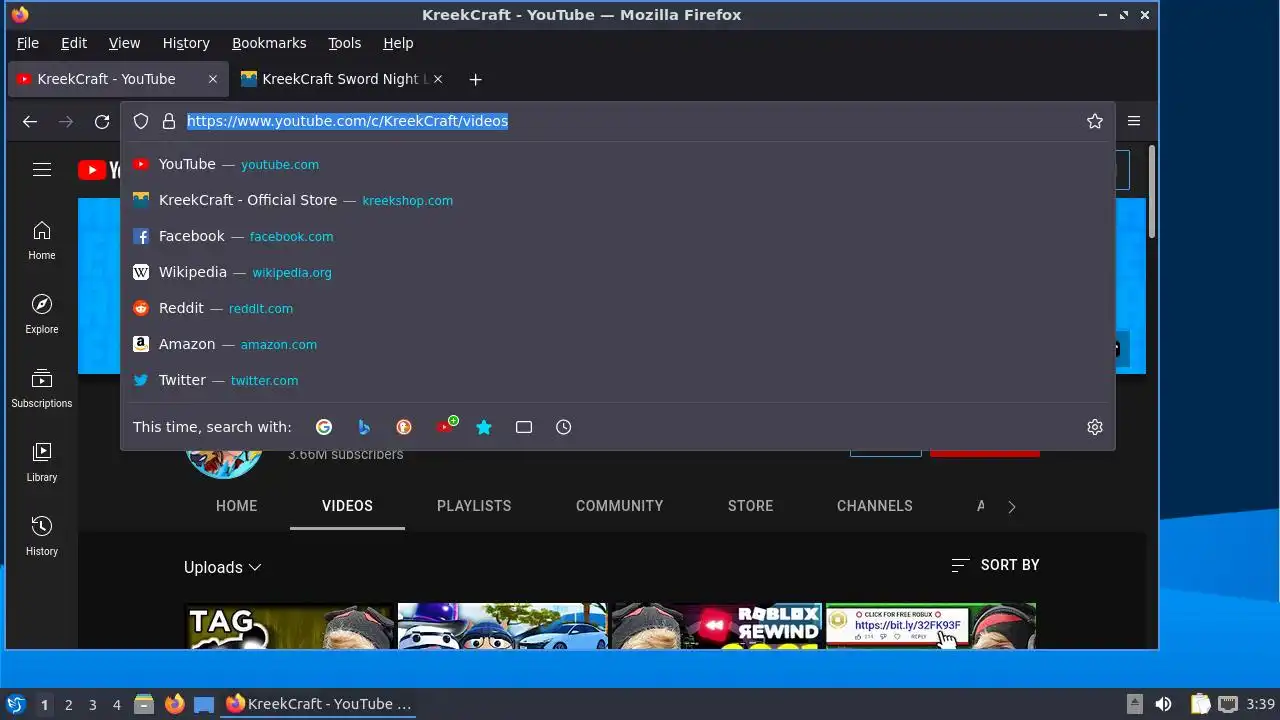Search this time with Bing
The width and height of the screenshot is (1280, 720).
point(364,427)
